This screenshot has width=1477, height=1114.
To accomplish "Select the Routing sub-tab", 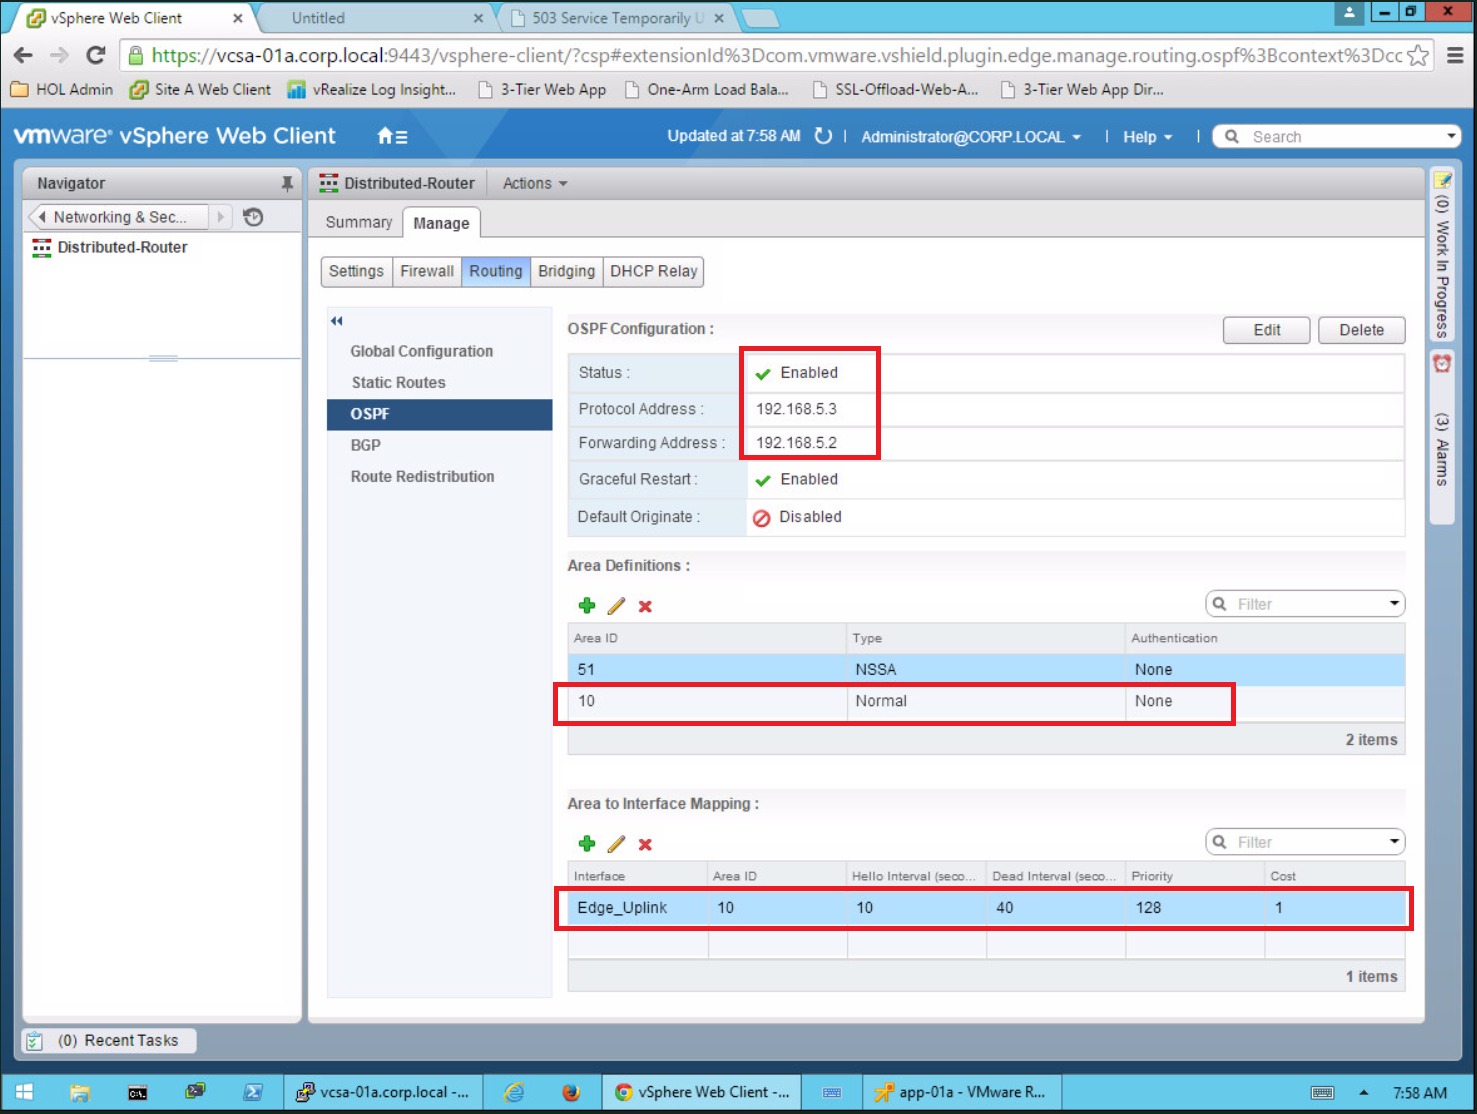I will pos(496,271).
